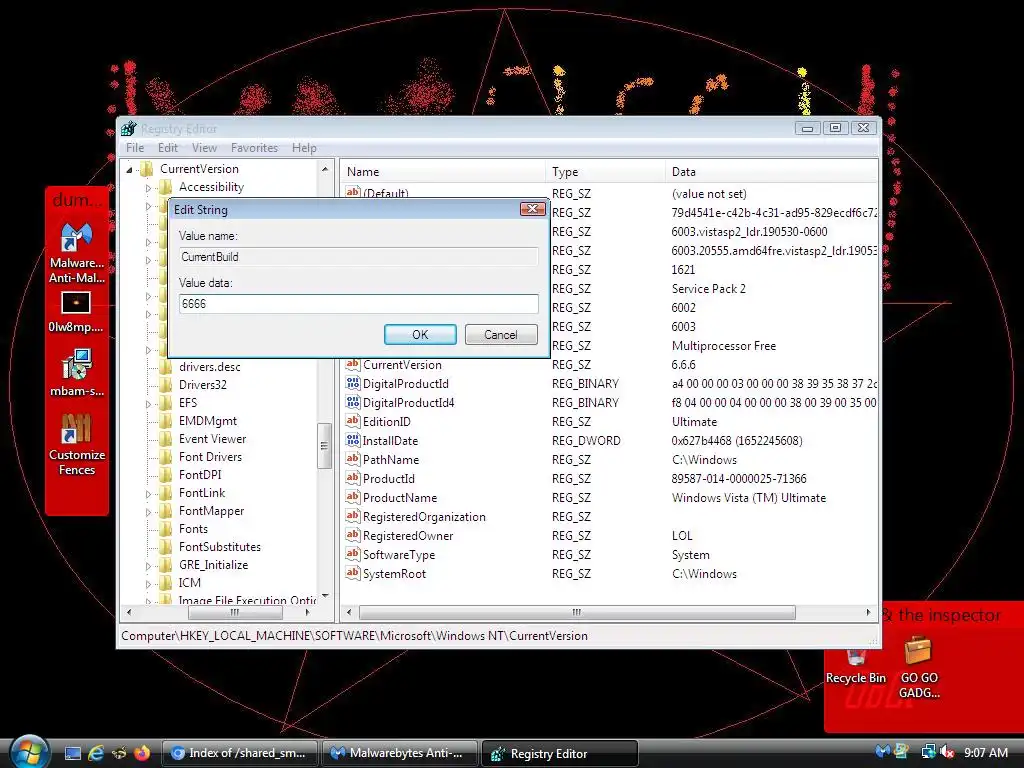Select the Font Drivers key

point(210,456)
